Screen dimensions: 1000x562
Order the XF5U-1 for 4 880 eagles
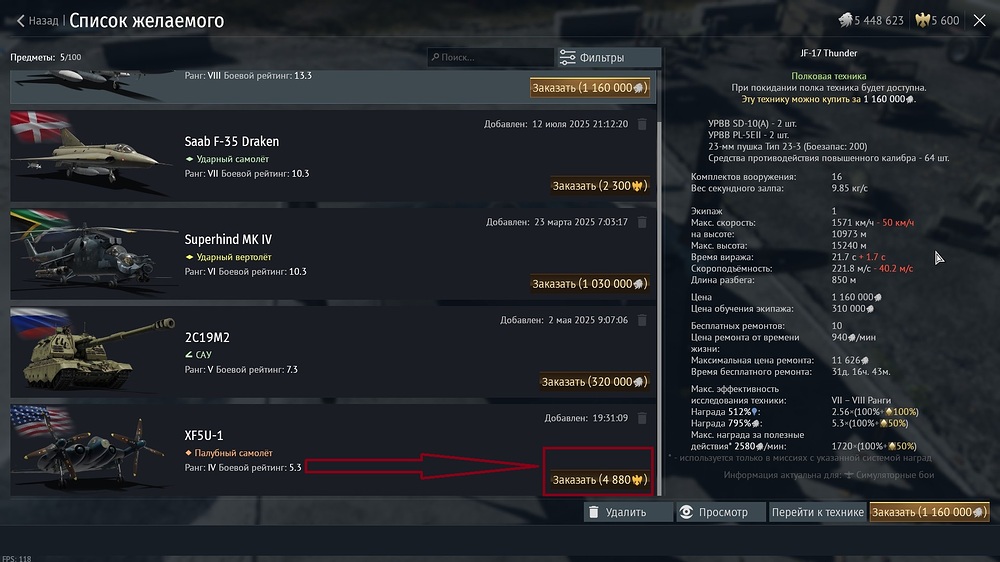599,480
